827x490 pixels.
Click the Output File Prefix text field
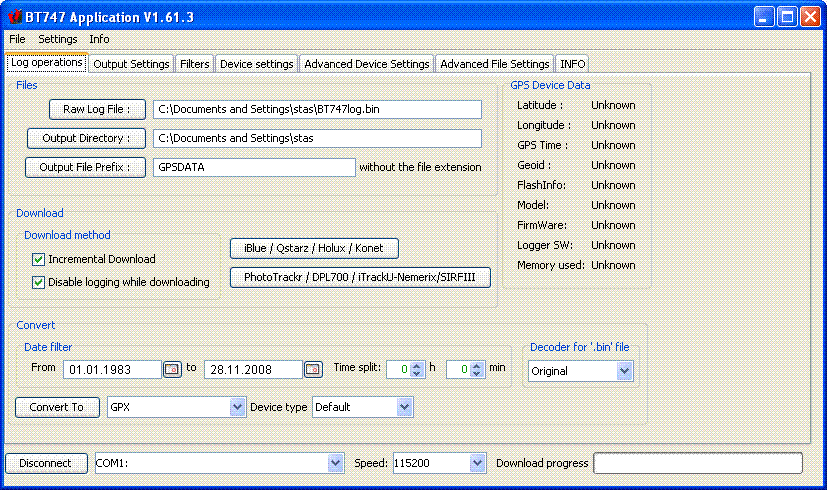[254, 167]
